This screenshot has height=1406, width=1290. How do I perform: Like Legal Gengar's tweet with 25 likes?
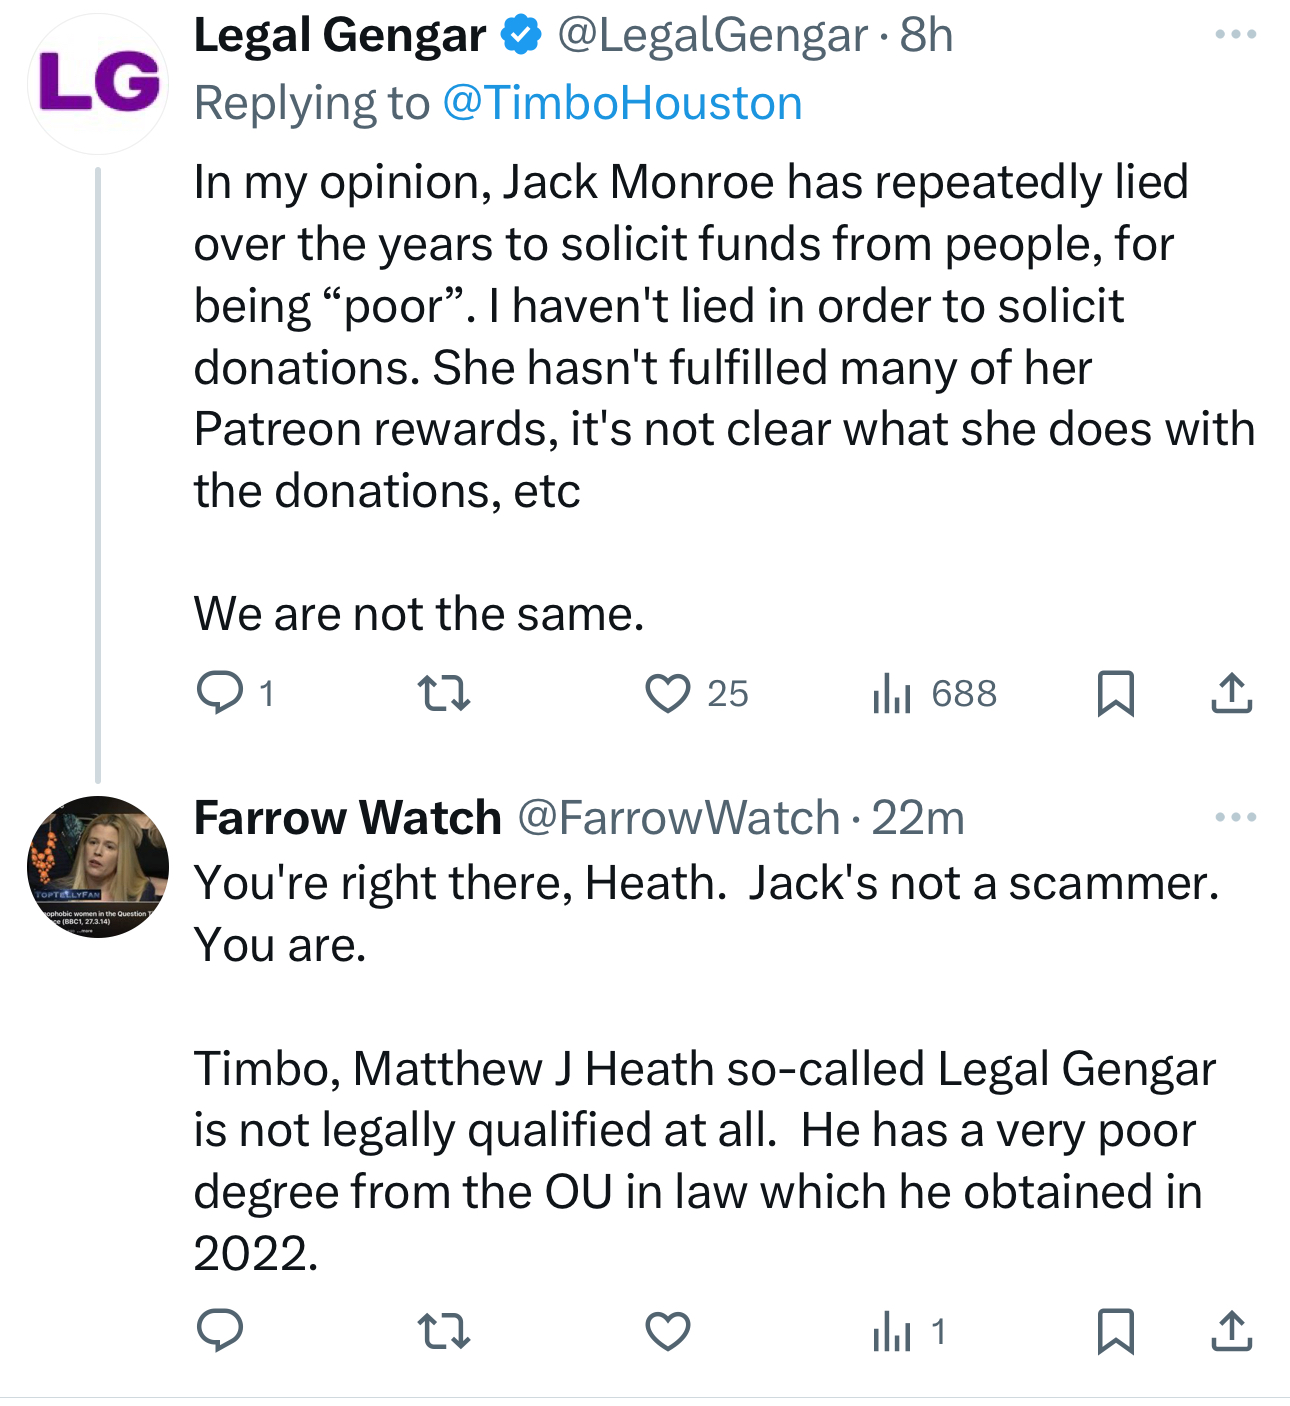point(668,692)
